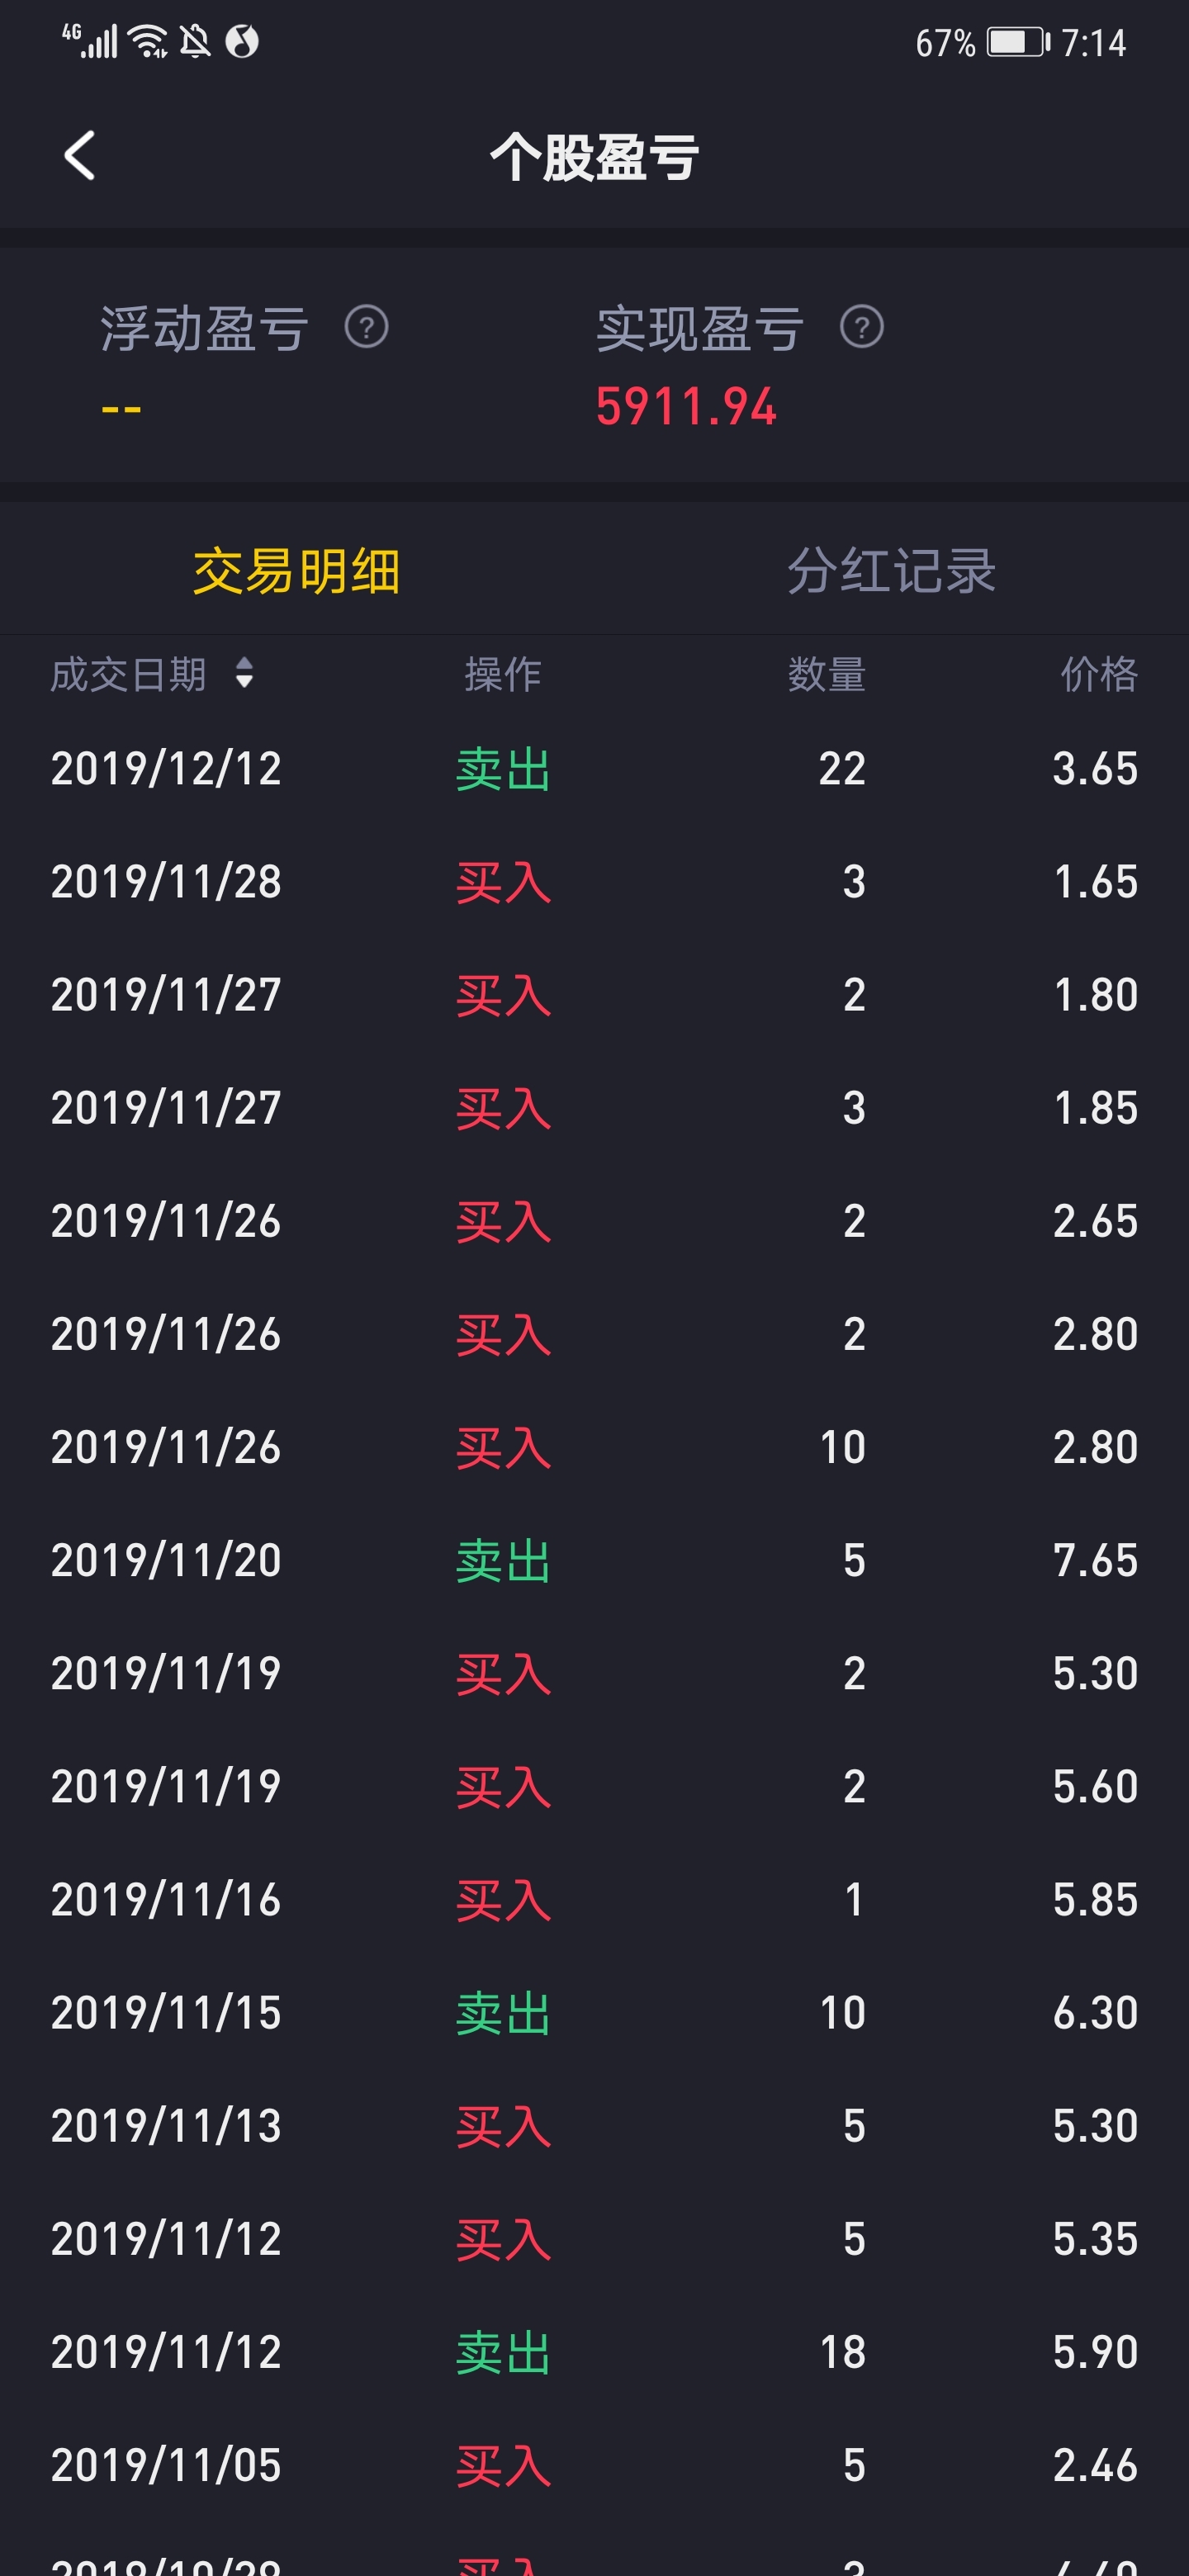This screenshot has height=2576, width=1189.
Task: Tap the 数量 column header
Action: click(x=826, y=674)
